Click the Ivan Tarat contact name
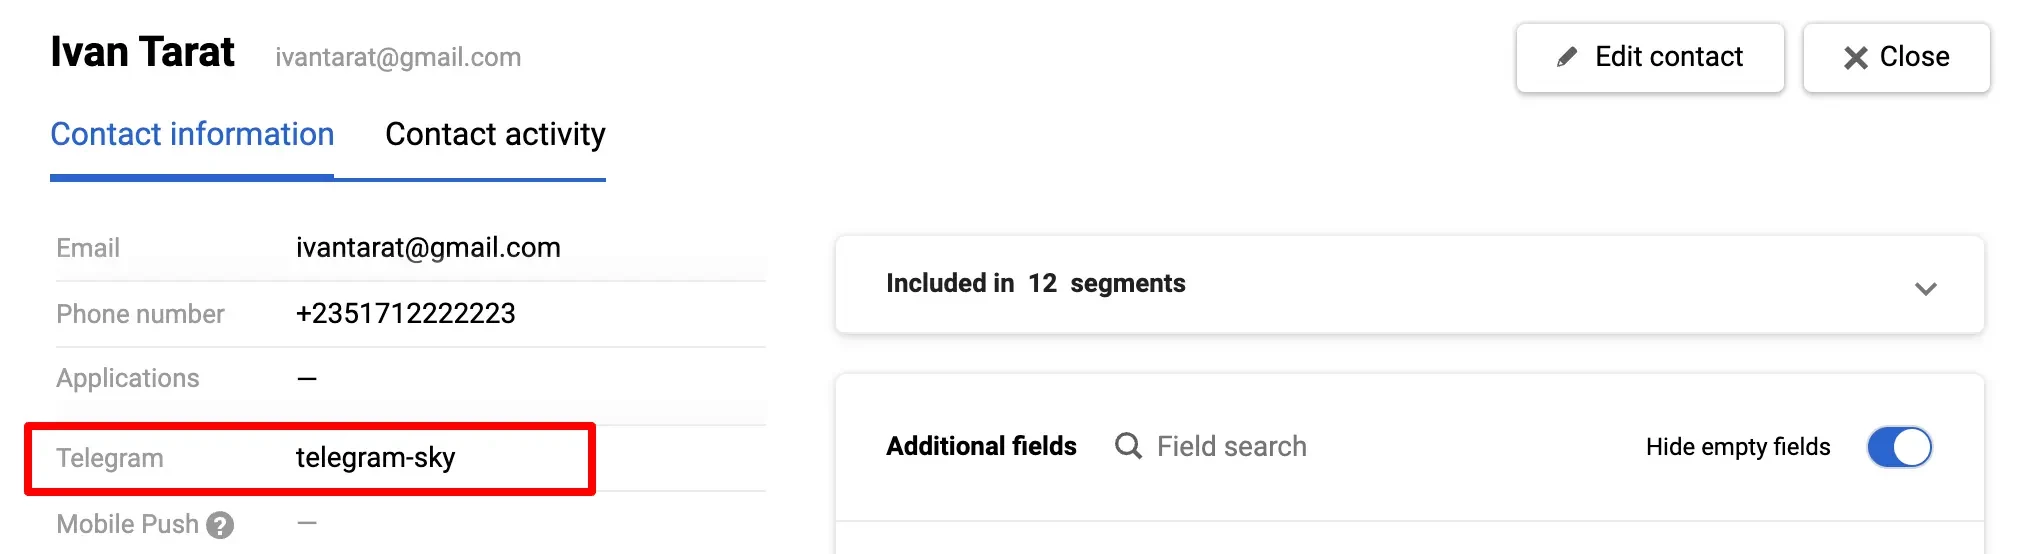The width and height of the screenshot is (2044, 554). (142, 52)
